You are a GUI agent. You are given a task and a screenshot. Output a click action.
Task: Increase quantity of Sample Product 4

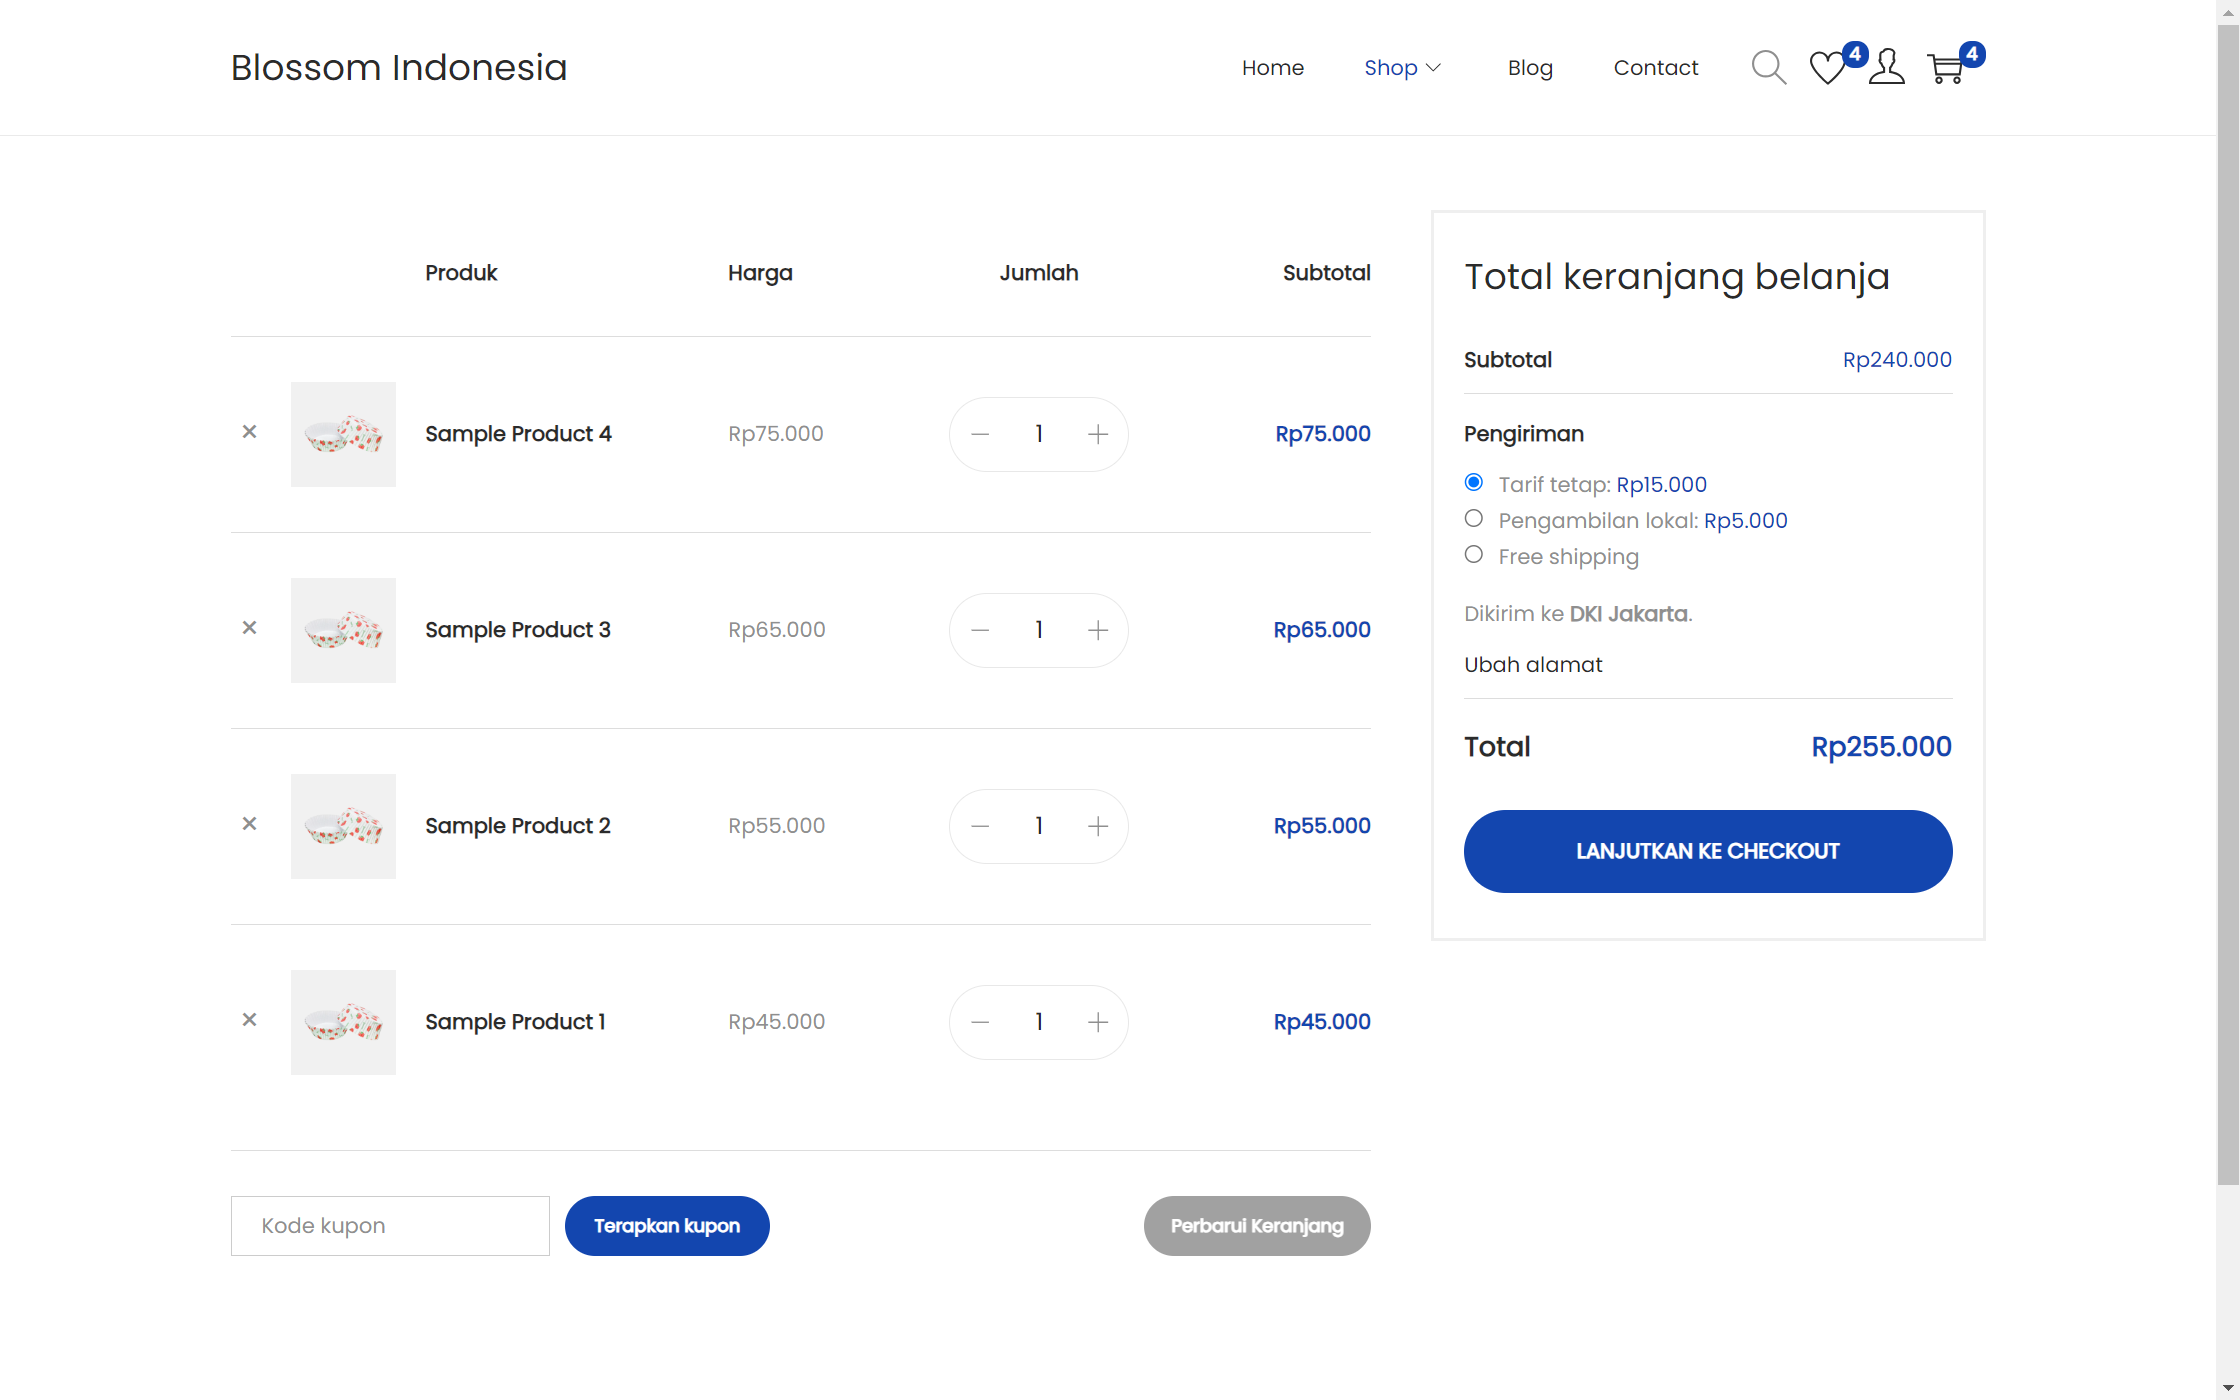(x=1098, y=434)
